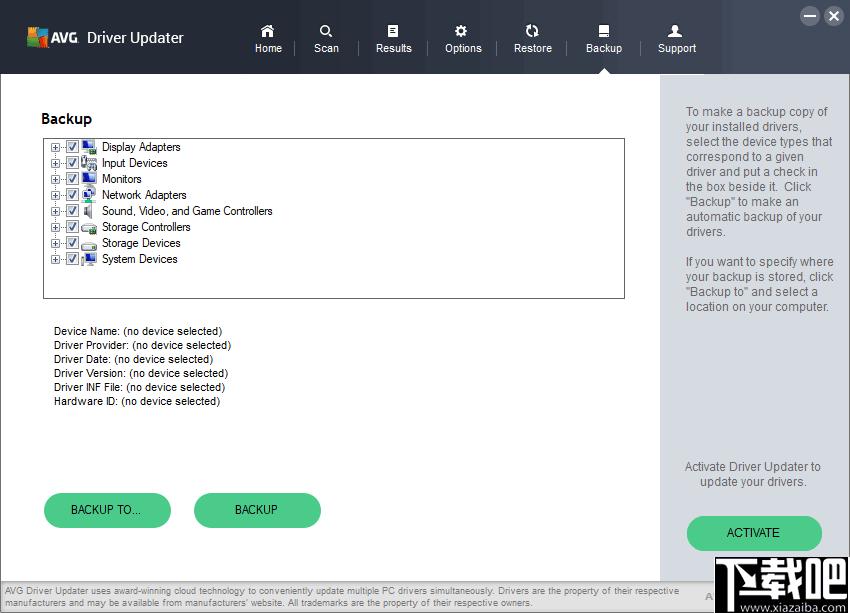Select the Network Adapters icon

point(89,195)
